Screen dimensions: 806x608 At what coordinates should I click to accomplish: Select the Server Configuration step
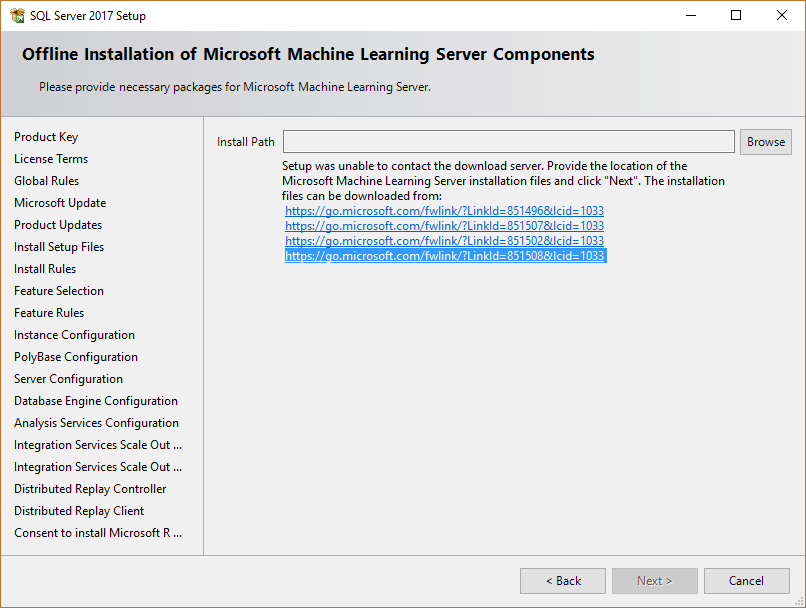click(x=68, y=379)
